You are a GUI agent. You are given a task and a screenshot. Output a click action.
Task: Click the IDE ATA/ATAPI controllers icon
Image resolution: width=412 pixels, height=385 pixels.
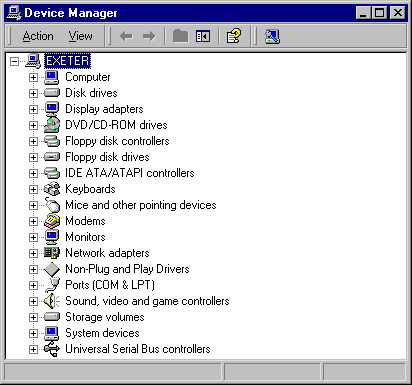52,173
